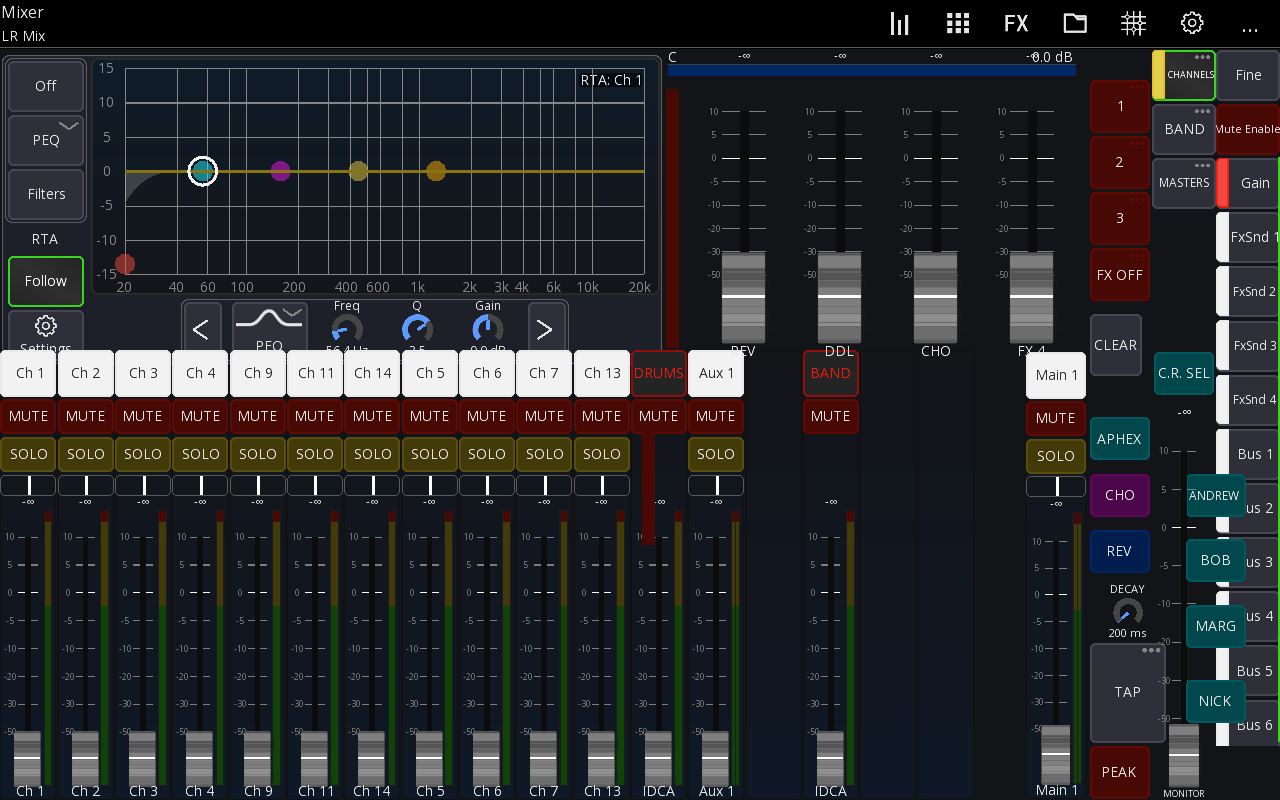Solo Ch 3
This screenshot has width=1280, height=800.
143,454
